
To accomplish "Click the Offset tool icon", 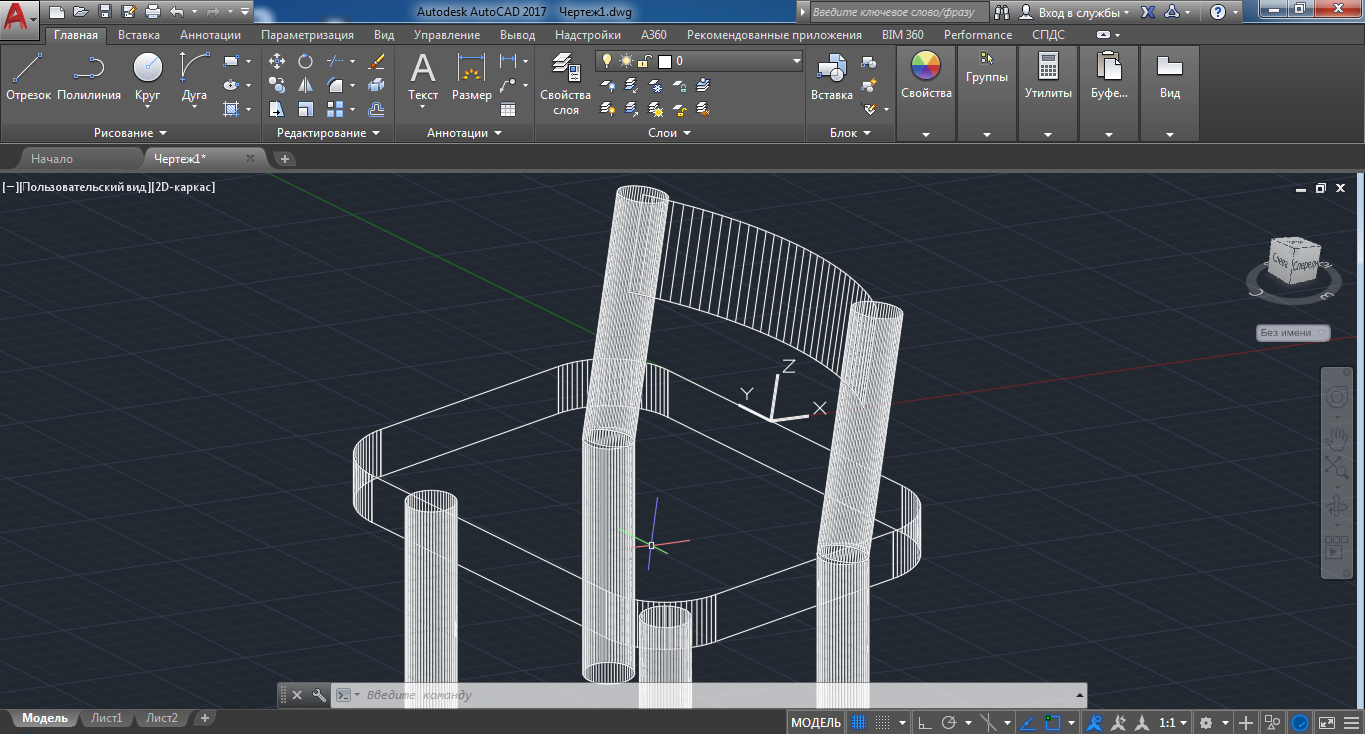I will (377, 109).
